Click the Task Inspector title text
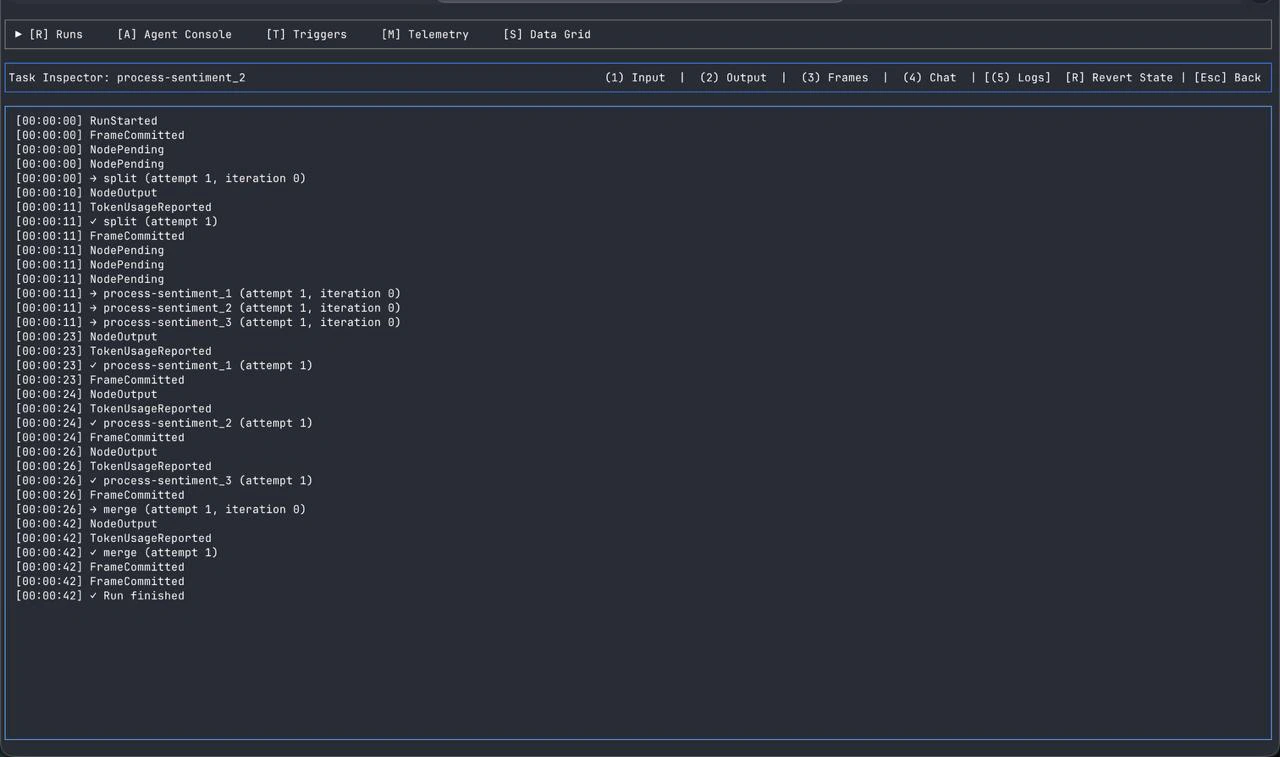 [x=127, y=77]
